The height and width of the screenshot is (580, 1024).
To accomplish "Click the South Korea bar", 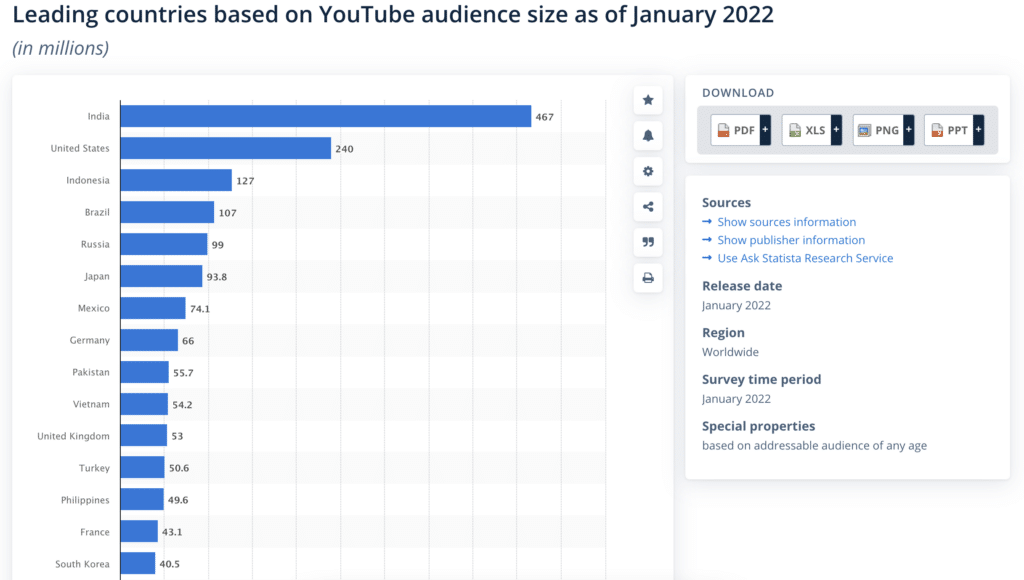I will (138, 564).
